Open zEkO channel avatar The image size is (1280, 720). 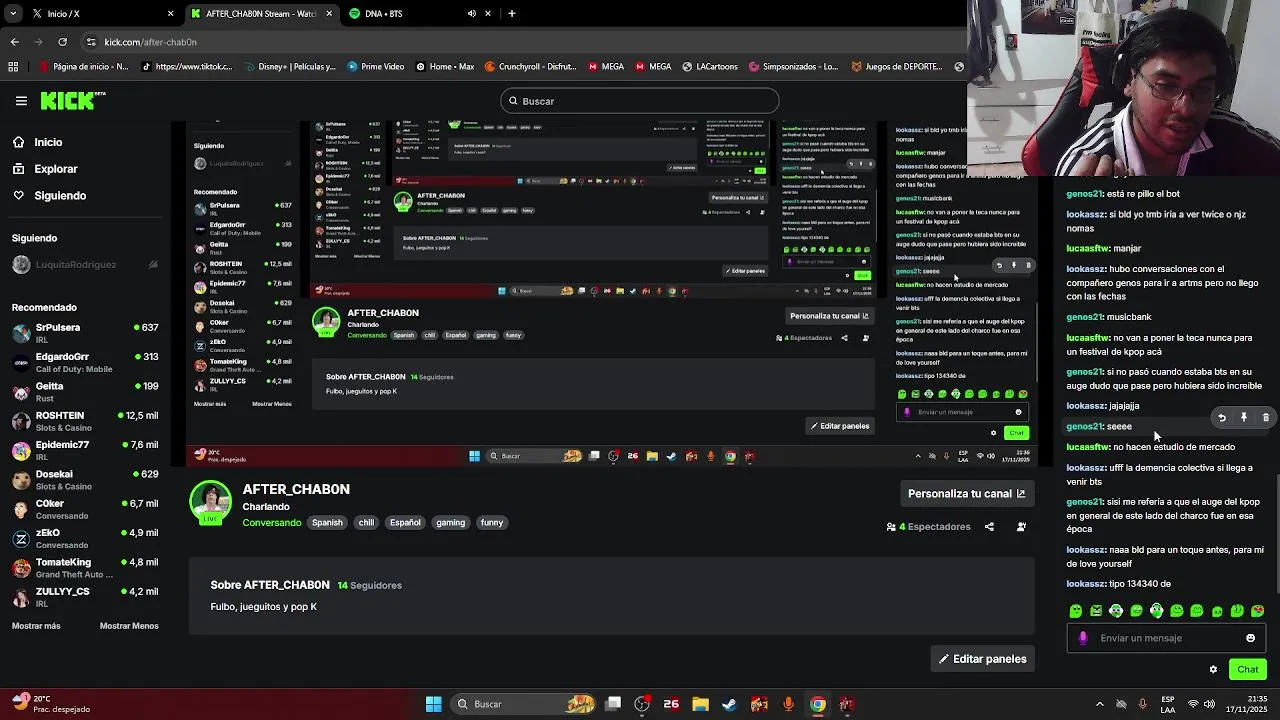point(21,538)
